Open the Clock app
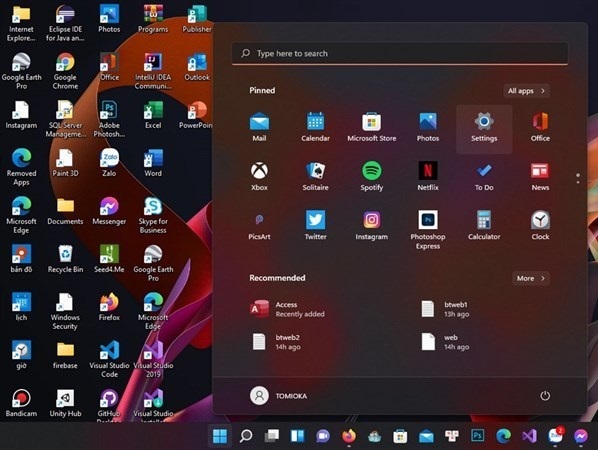598x450 pixels. 540,226
